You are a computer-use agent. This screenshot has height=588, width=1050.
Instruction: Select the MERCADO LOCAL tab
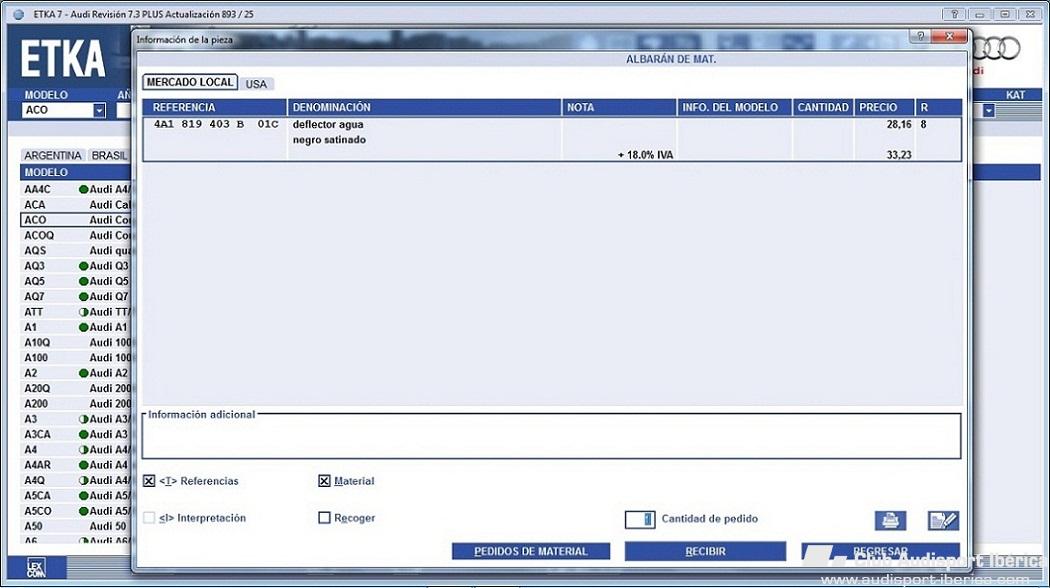click(x=189, y=83)
